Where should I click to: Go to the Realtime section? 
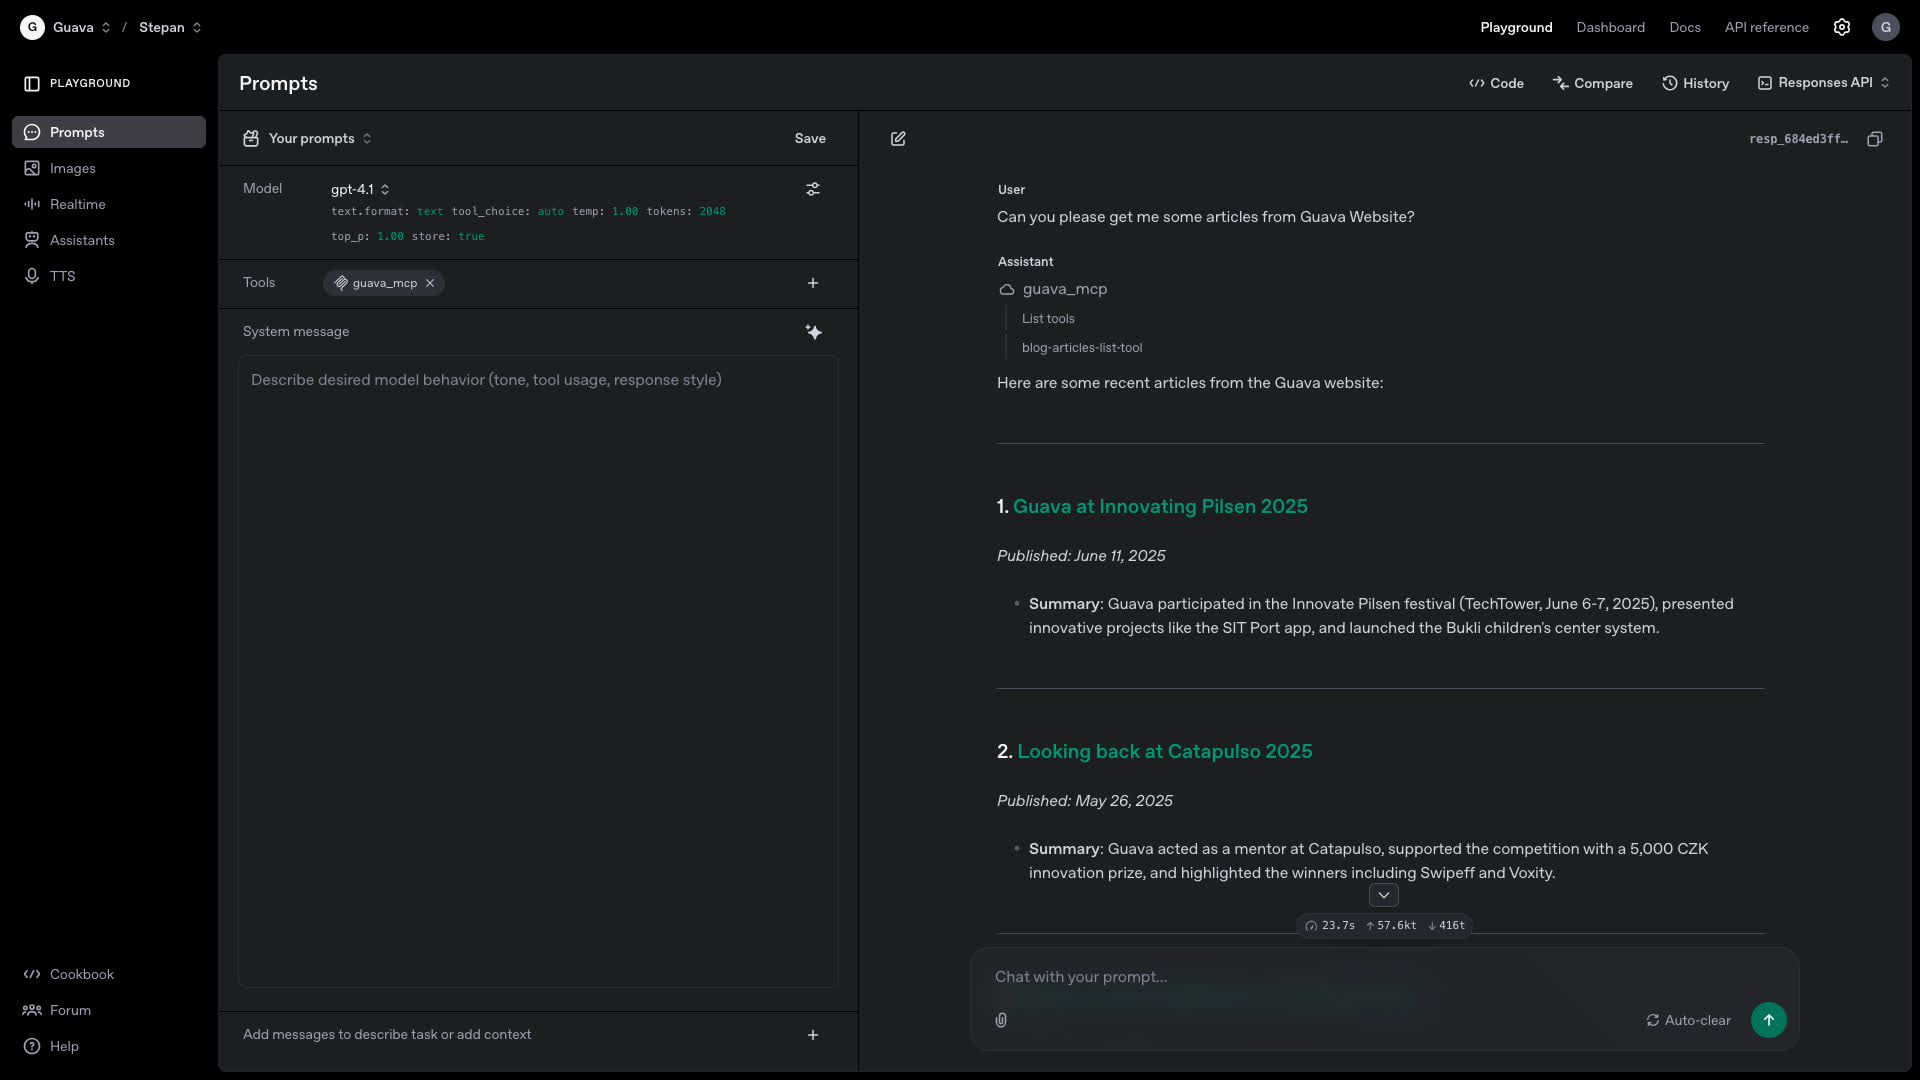point(109,204)
